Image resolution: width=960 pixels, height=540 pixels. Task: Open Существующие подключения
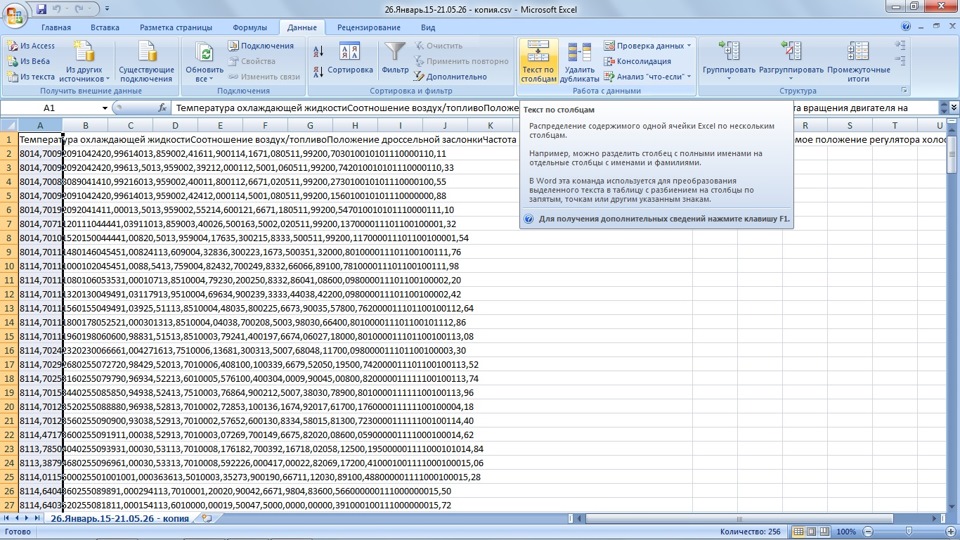click(x=146, y=61)
